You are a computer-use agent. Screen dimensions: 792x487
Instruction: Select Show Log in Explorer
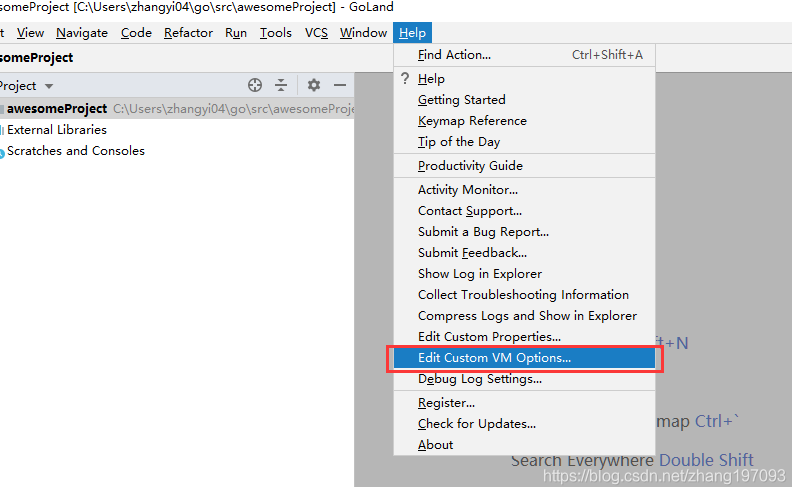pos(524,274)
